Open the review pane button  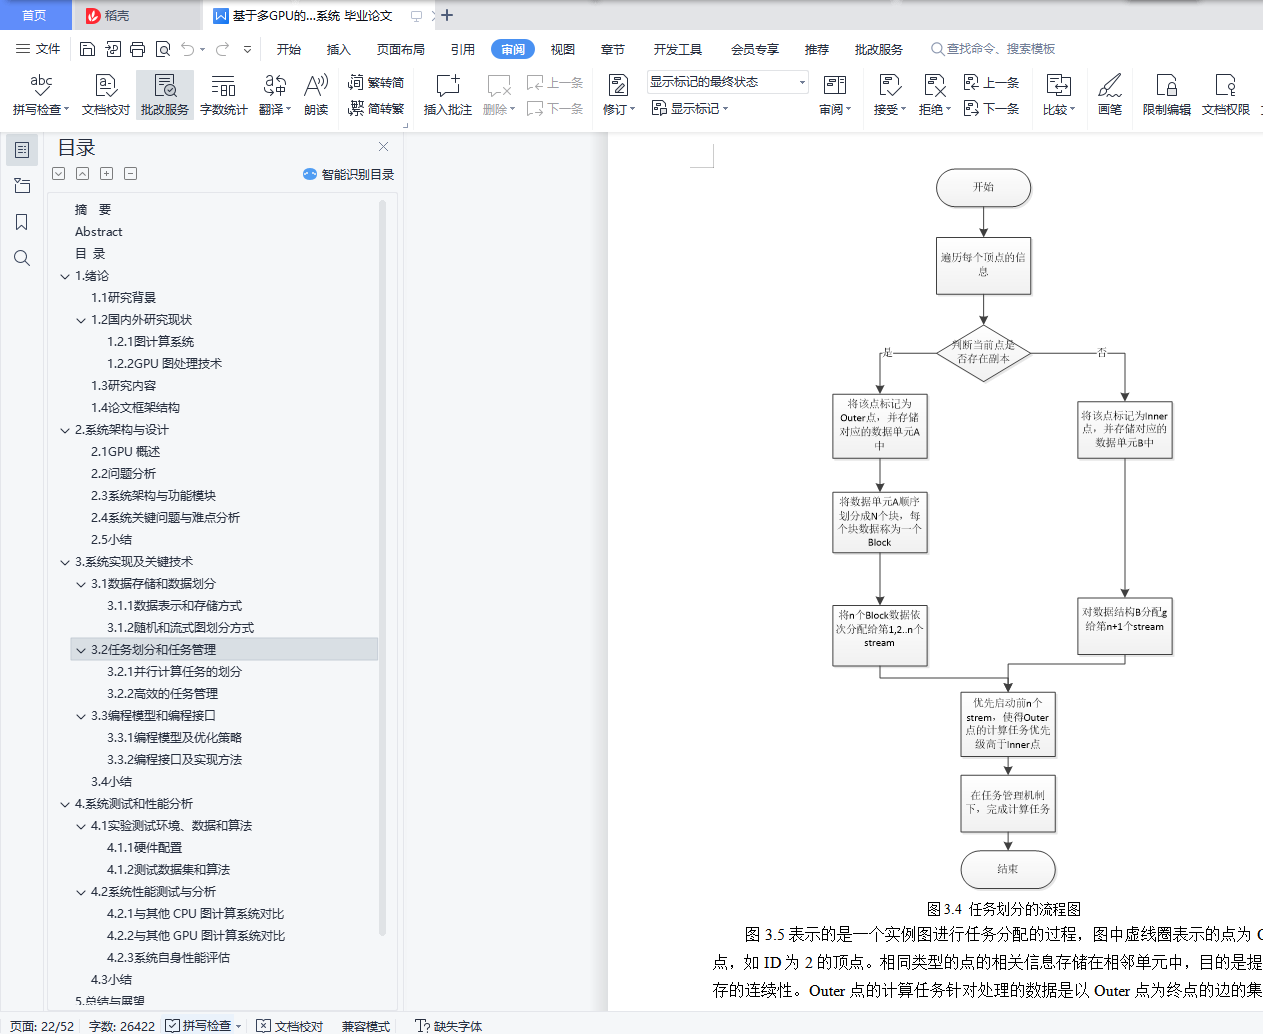835,95
